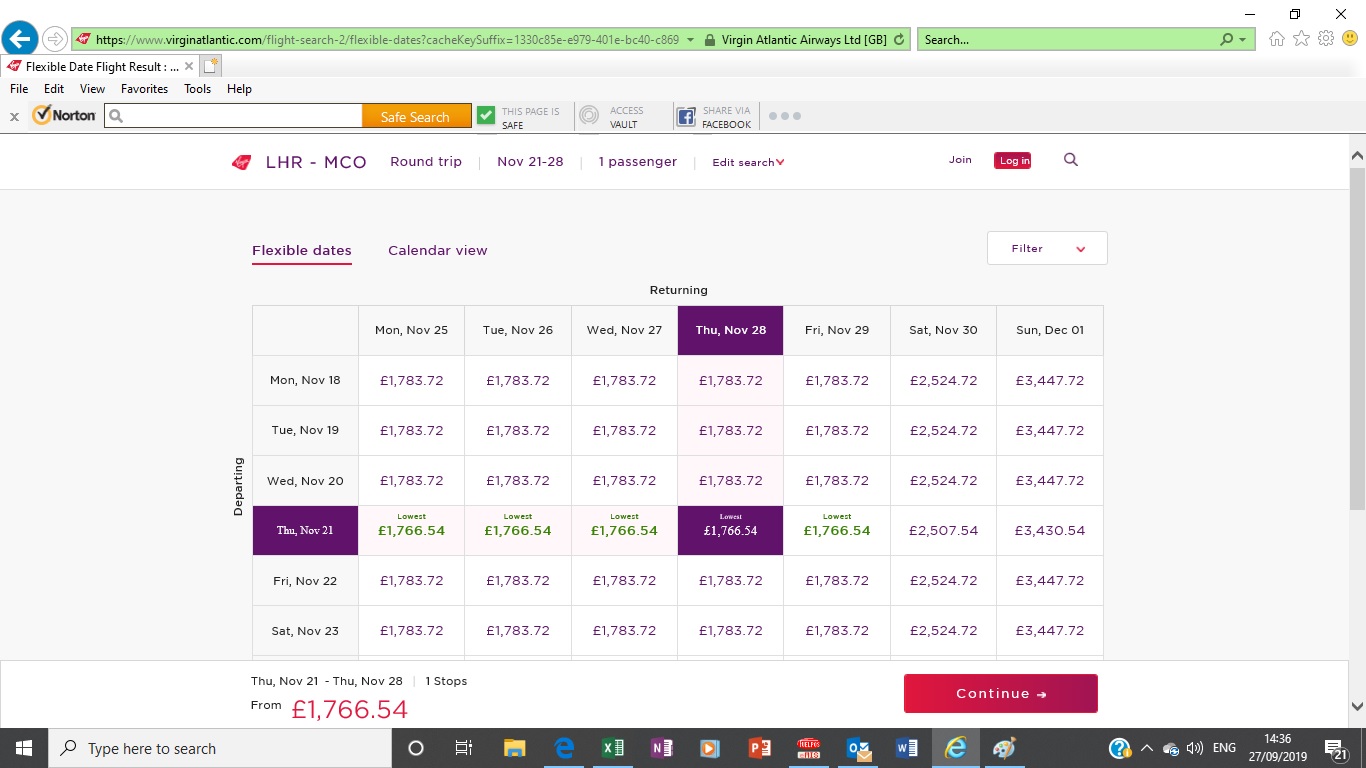Image resolution: width=1366 pixels, height=768 pixels.
Task: Select Sun, Dec 01 return column header
Action: click(1050, 330)
